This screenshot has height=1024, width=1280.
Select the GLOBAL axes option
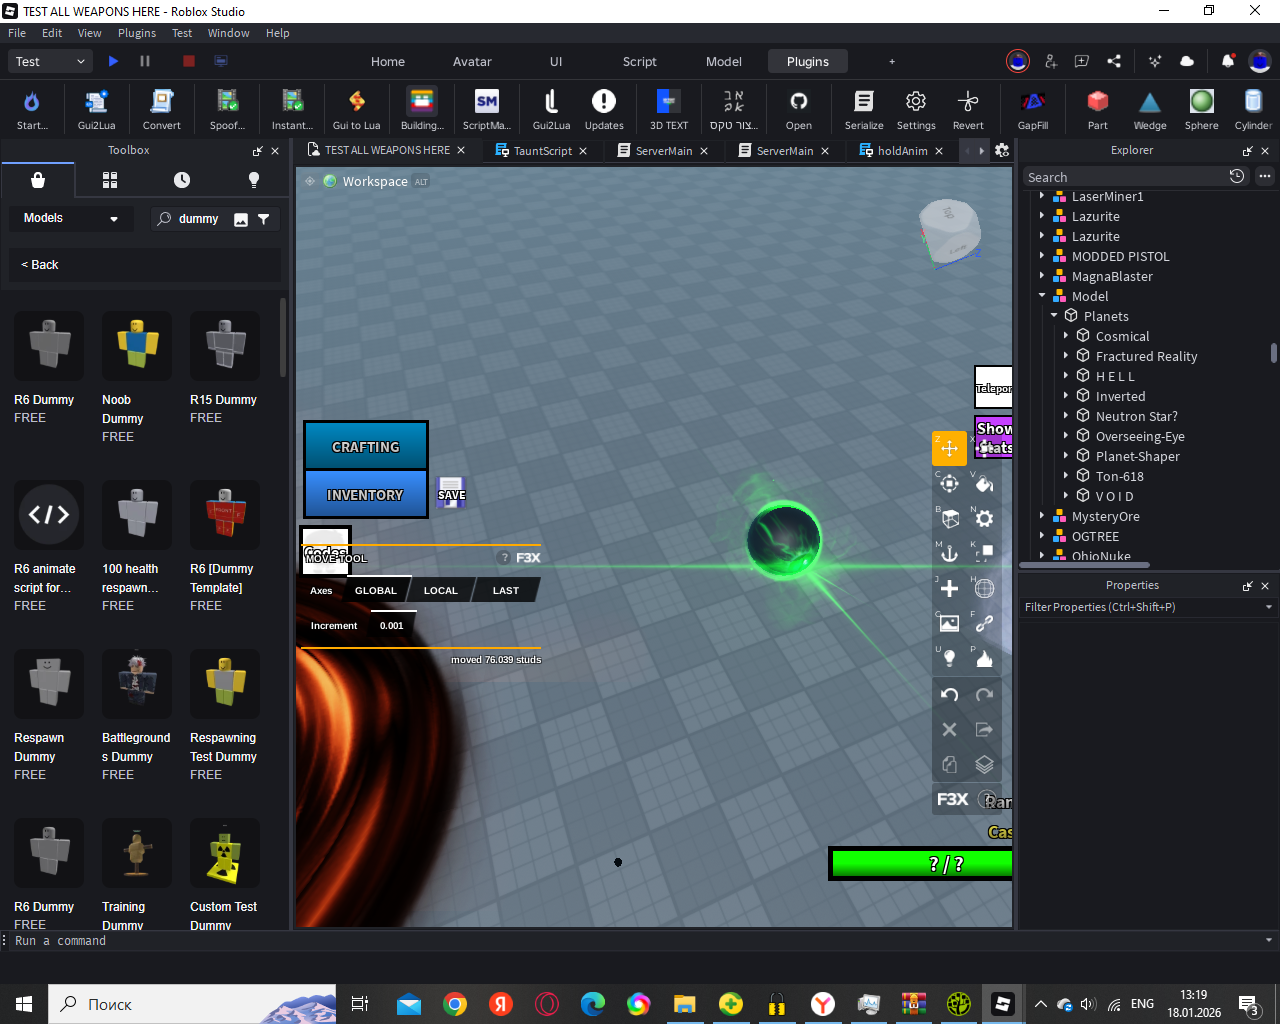pyautogui.click(x=376, y=590)
